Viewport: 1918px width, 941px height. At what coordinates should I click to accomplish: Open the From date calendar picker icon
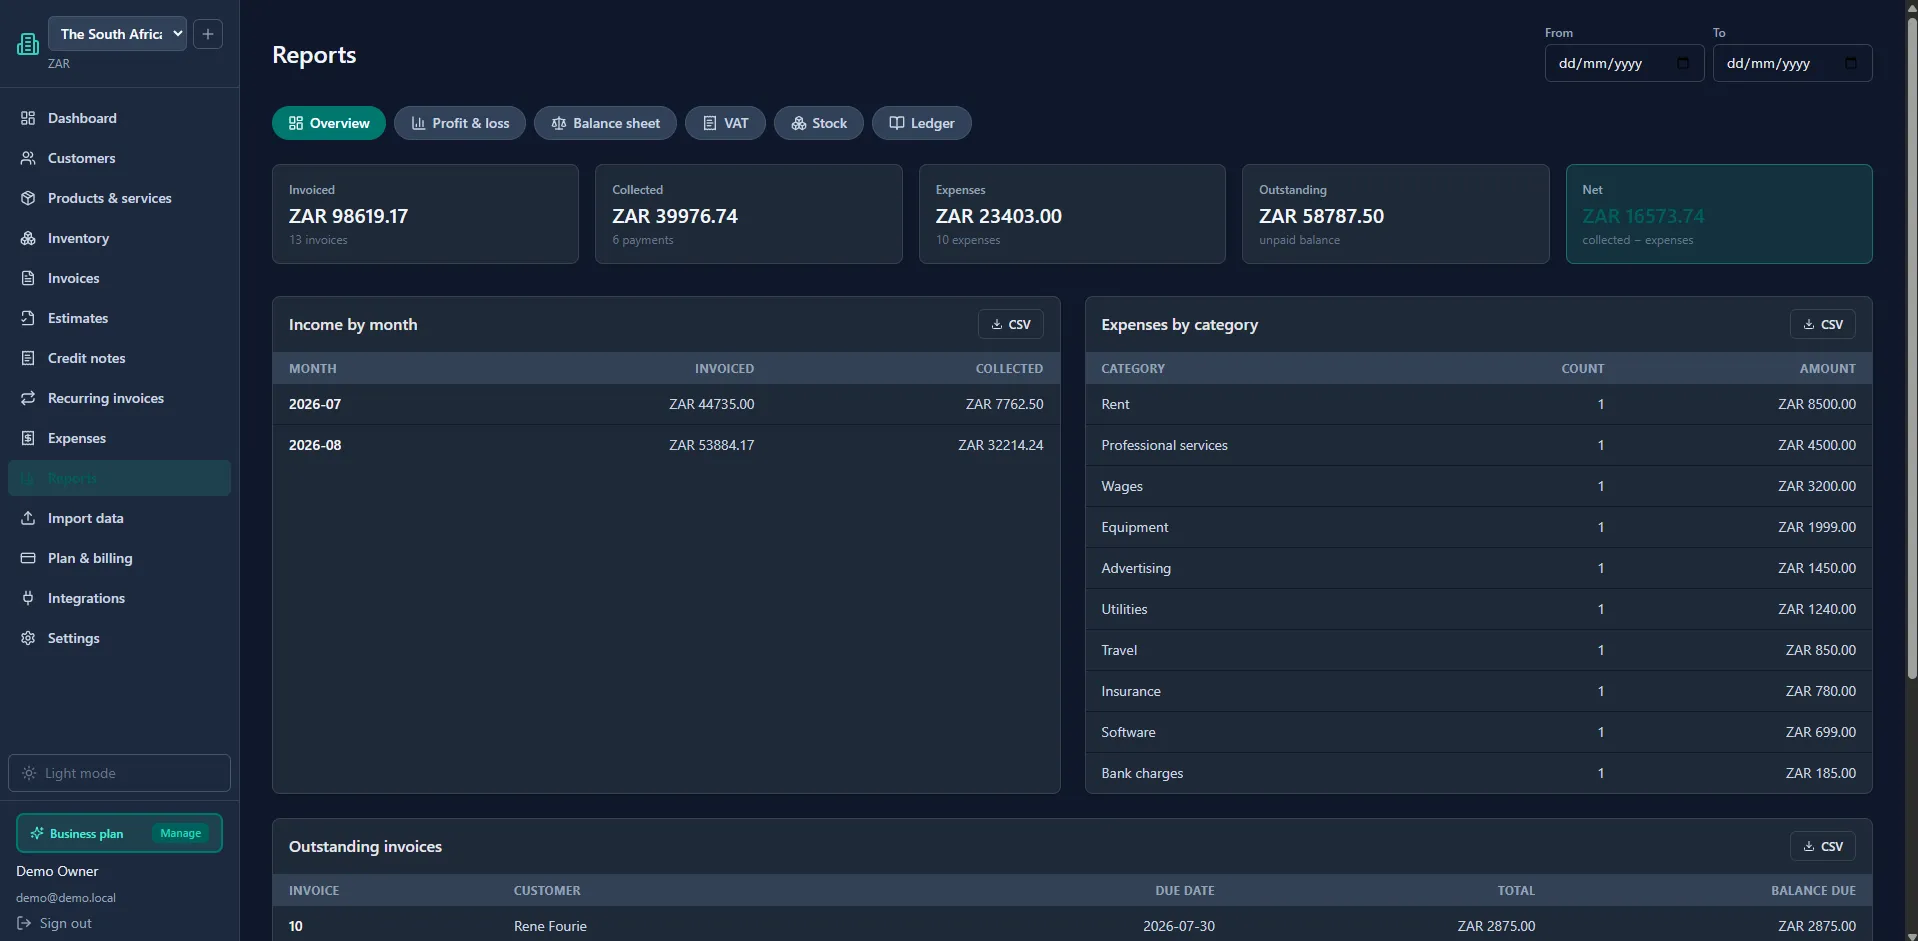coord(1683,63)
